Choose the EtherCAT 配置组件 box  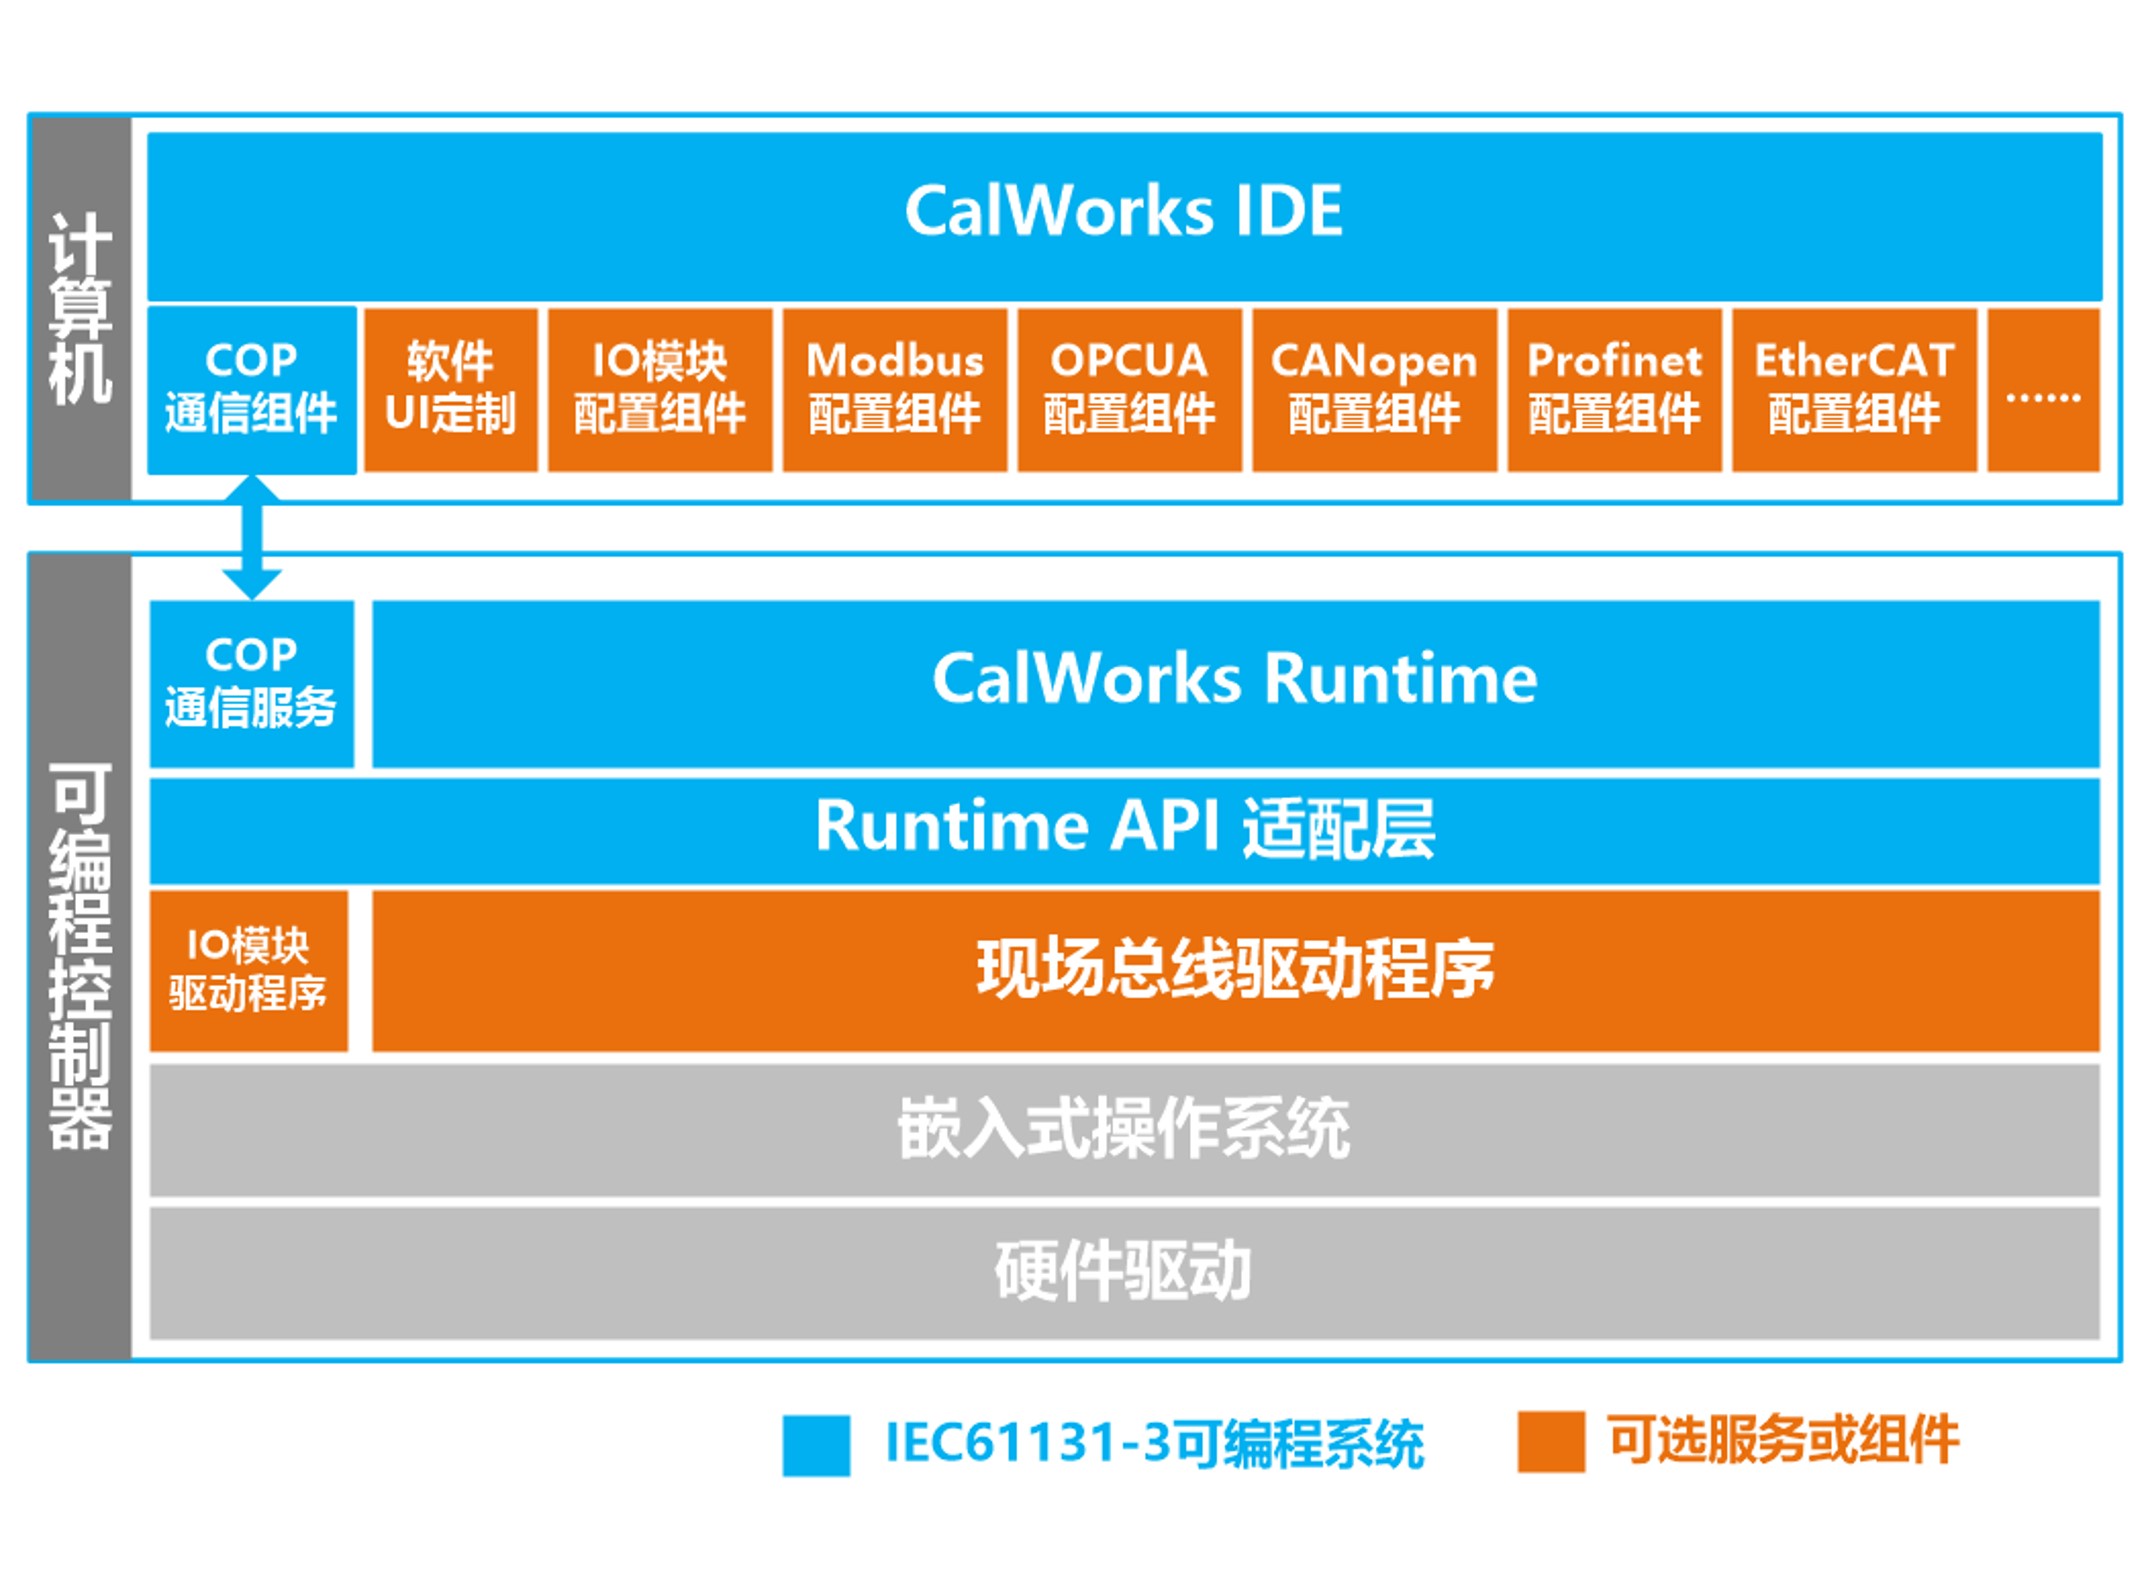click(1853, 389)
